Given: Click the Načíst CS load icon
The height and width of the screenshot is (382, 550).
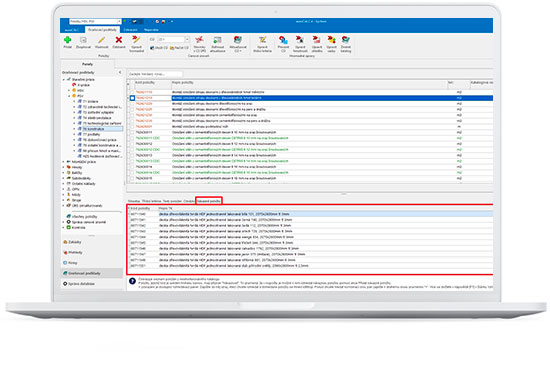Looking at the screenshot, I should [172, 48].
